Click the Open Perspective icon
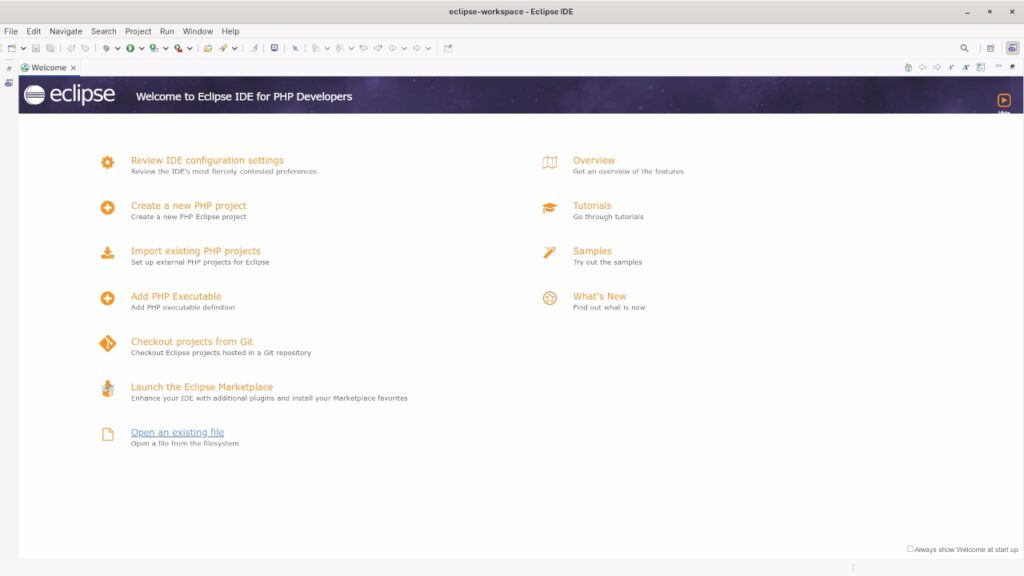 tap(991, 48)
